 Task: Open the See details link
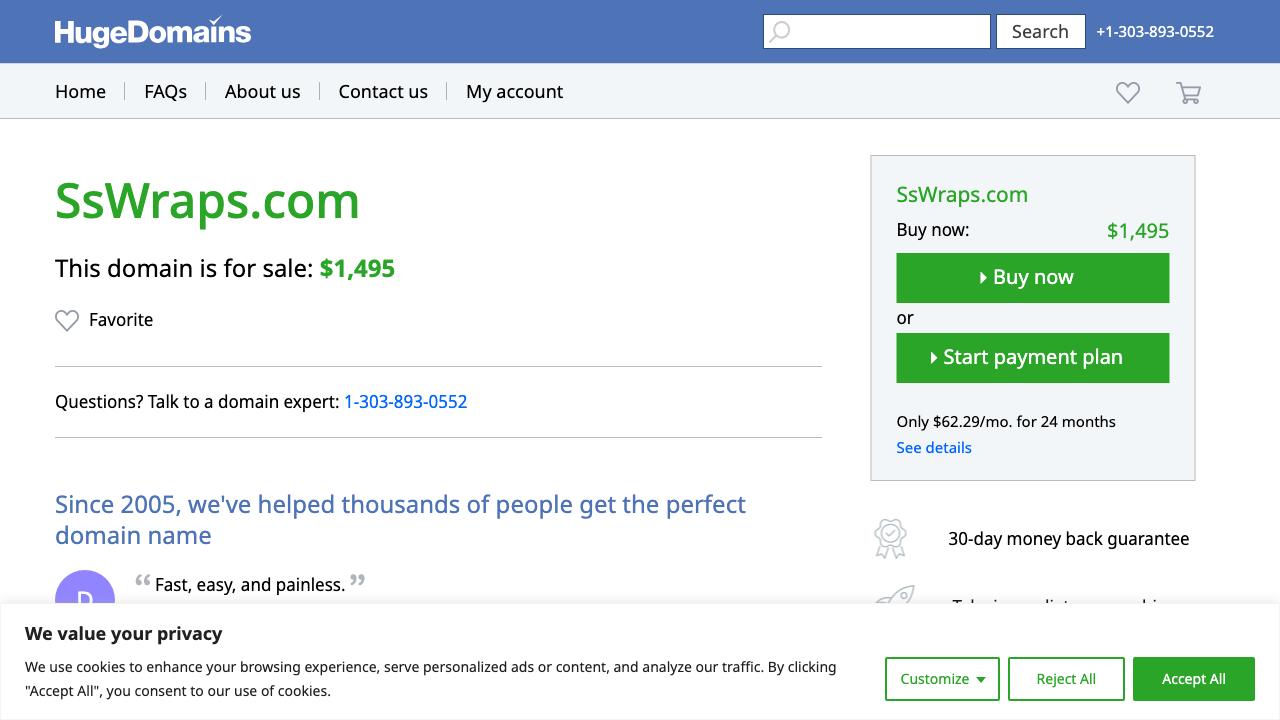[x=934, y=448]
